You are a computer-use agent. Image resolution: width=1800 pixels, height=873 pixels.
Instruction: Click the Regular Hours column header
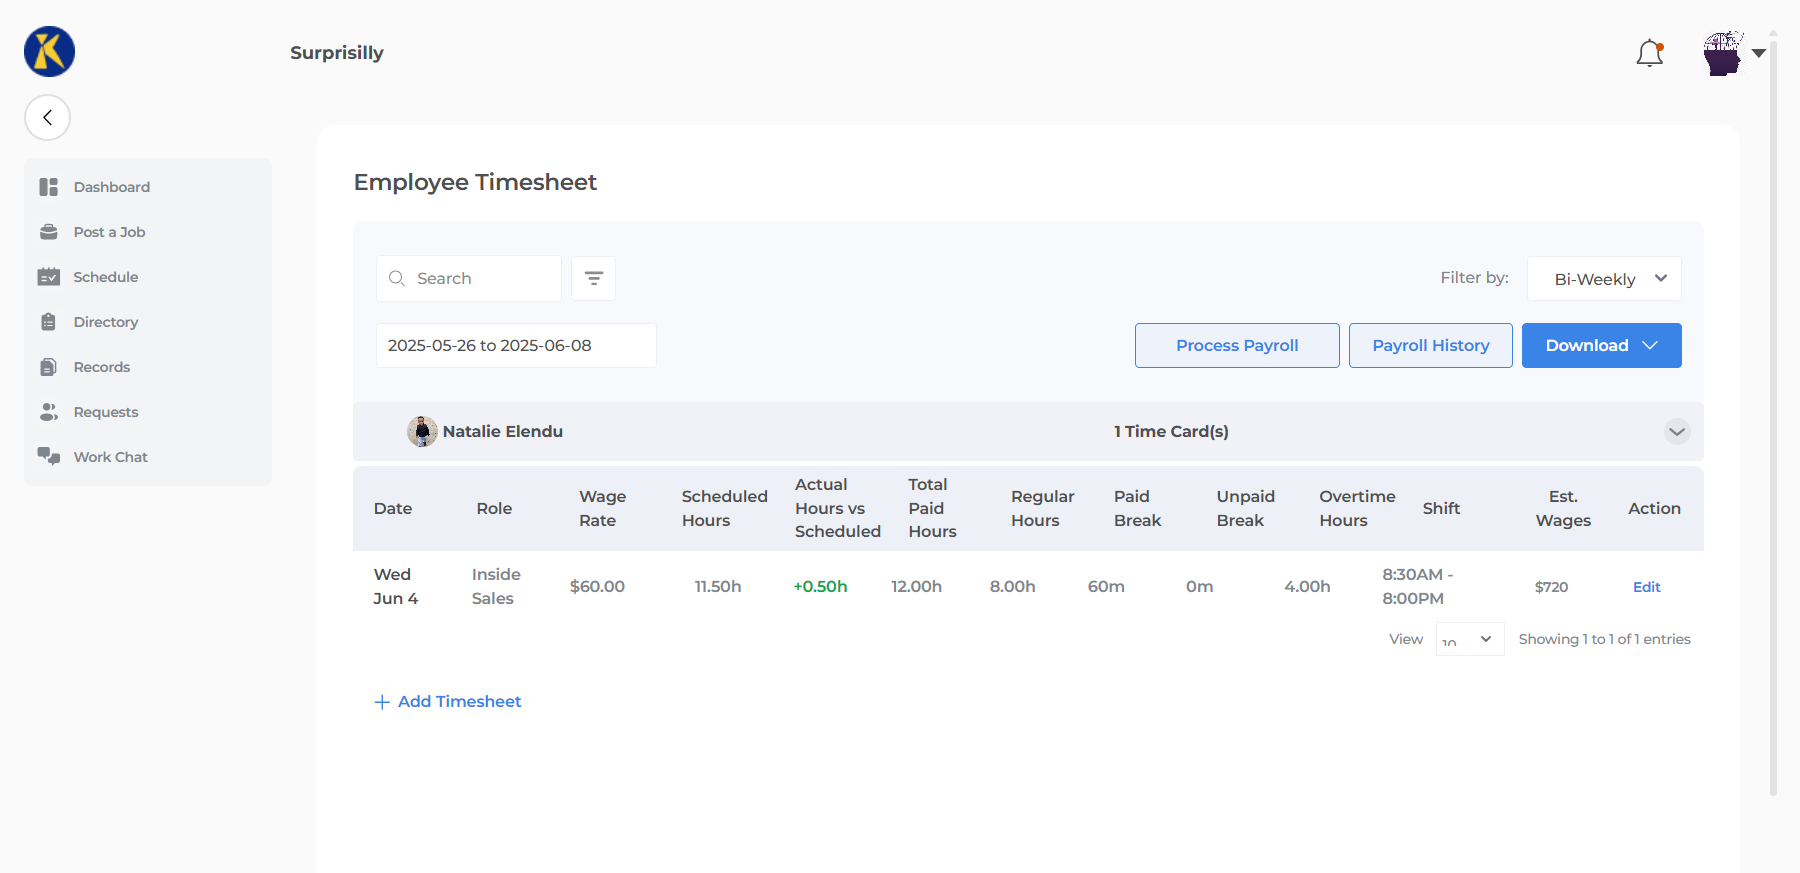1042,509
